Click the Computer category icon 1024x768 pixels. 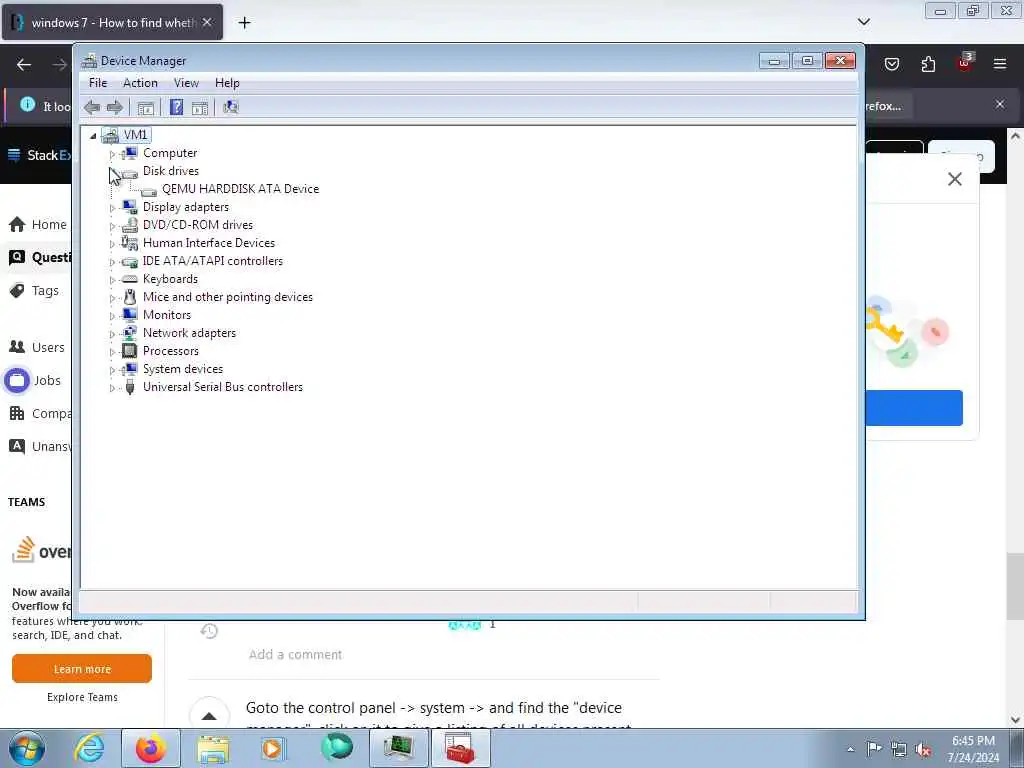pyautogui.click(x=129, y=153)
